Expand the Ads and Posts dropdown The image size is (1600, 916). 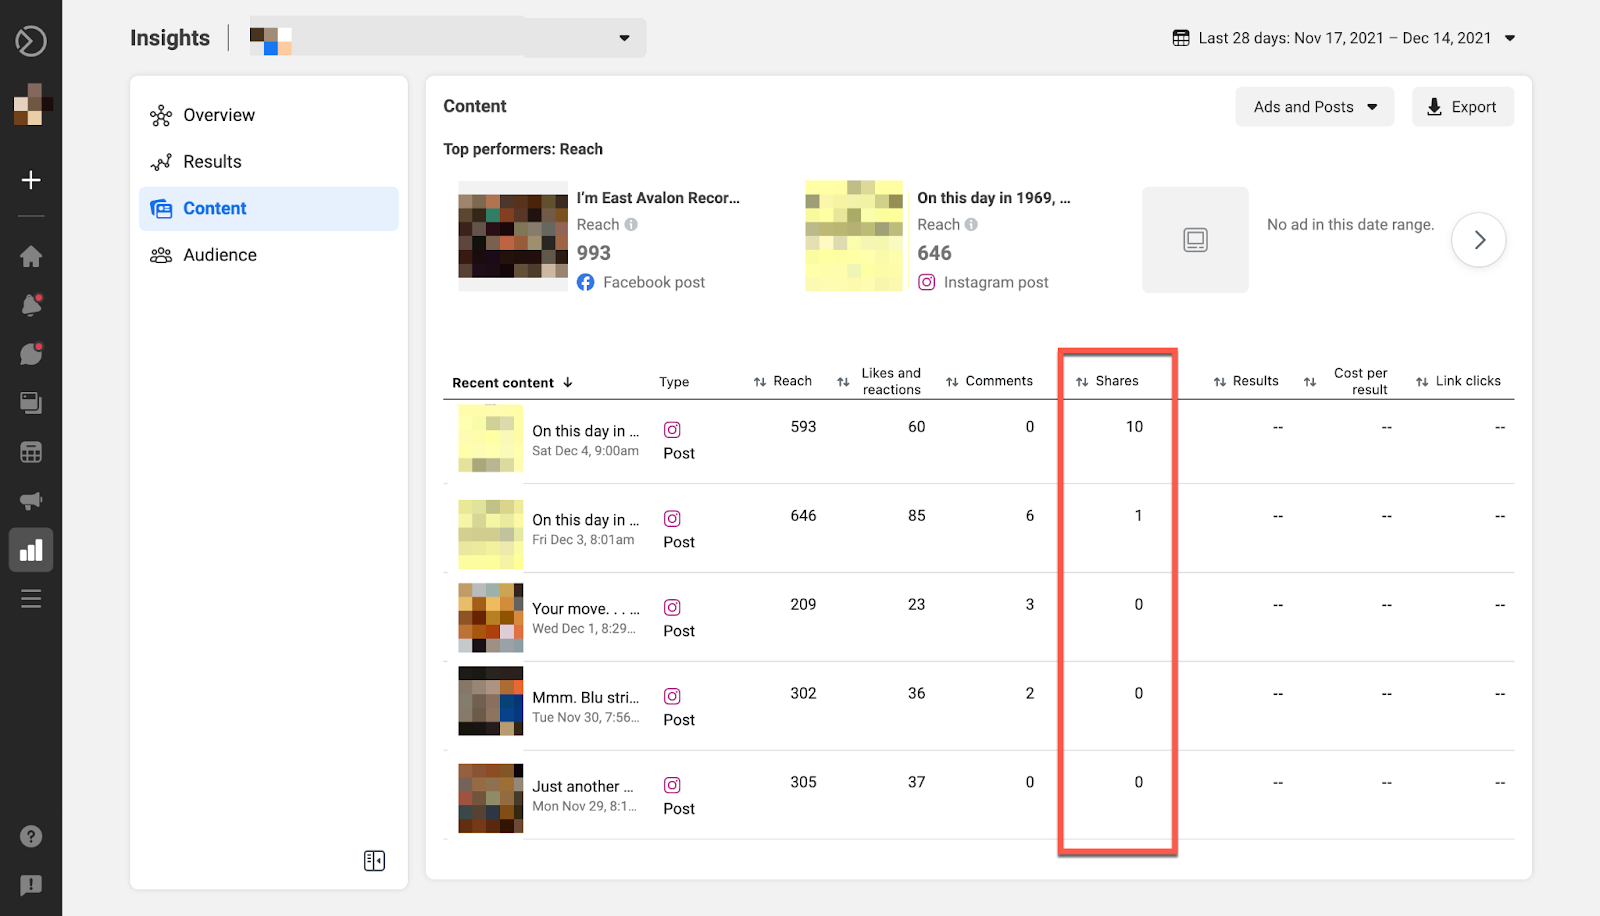[x=1313, y=106]
